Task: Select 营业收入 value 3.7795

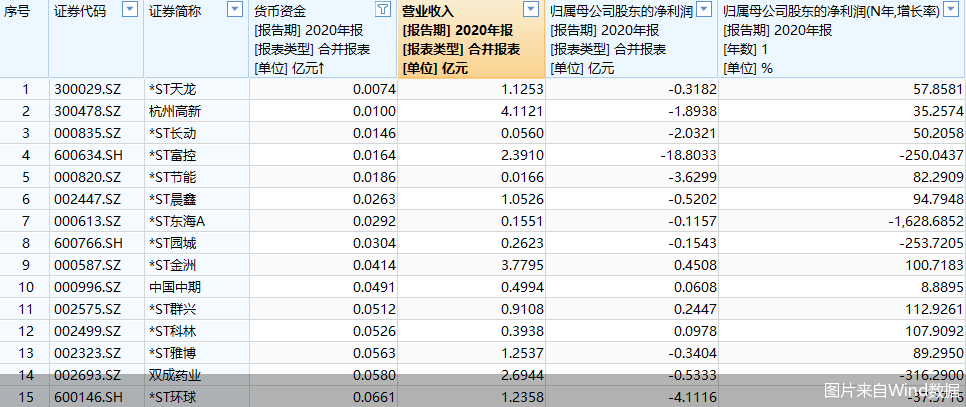Action: click(522, 265)
